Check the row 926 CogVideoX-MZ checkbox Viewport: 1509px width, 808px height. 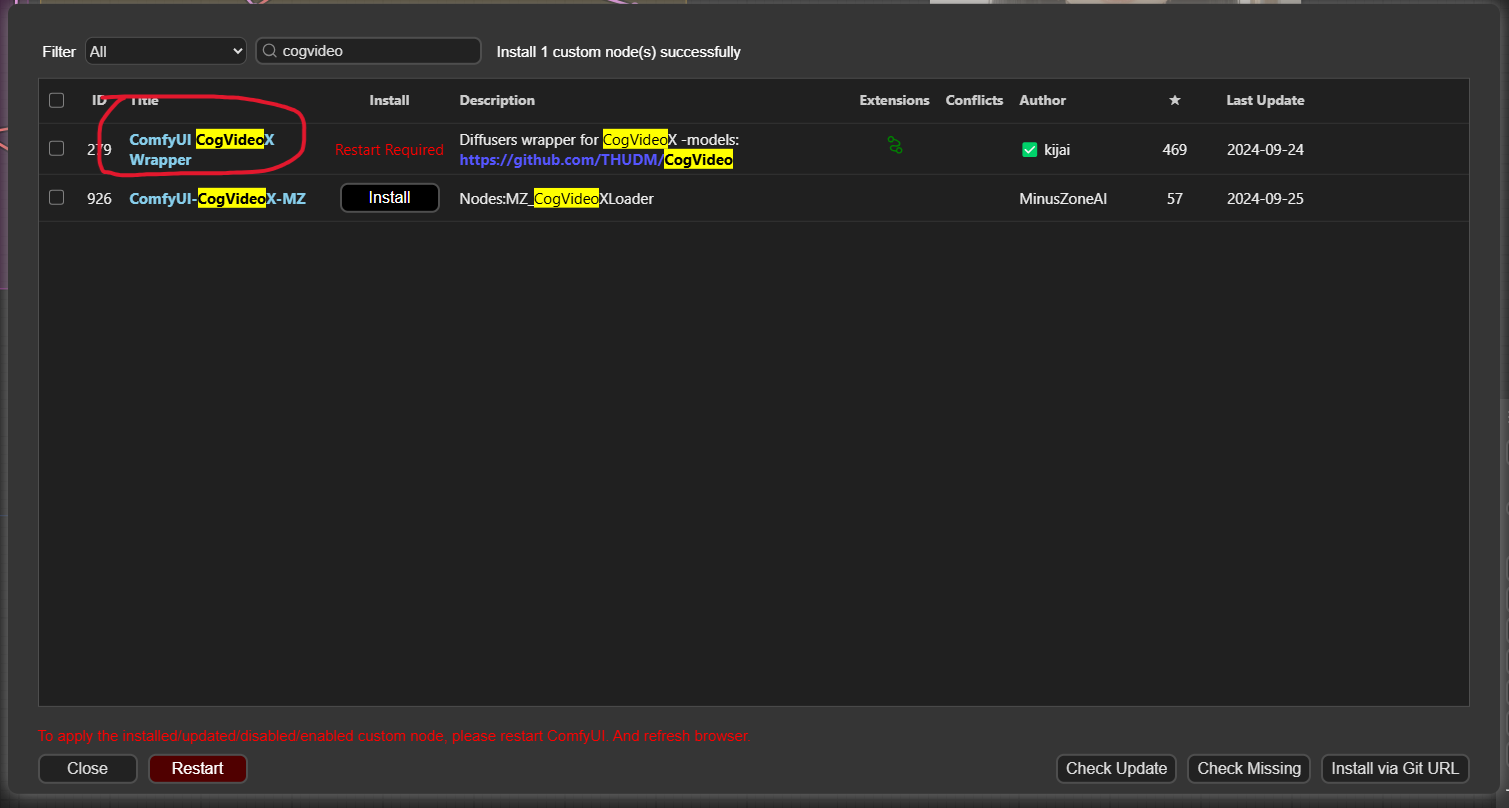pyautogui.click(x=56, y=198)
